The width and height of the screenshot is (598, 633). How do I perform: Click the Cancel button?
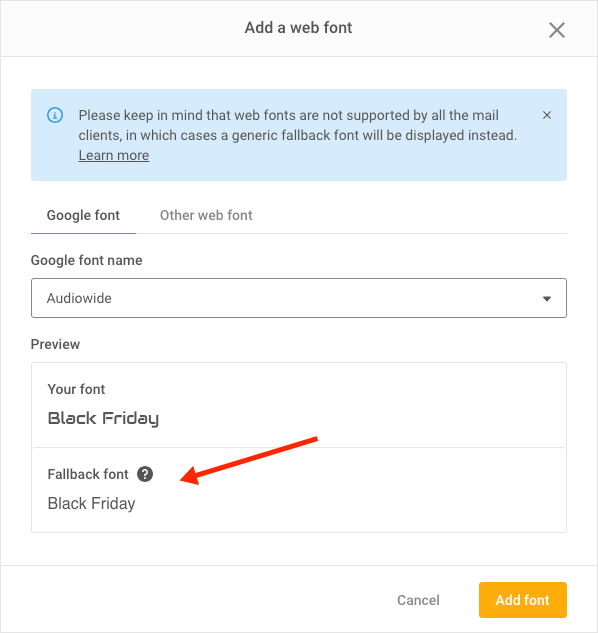tap(418, 600)
